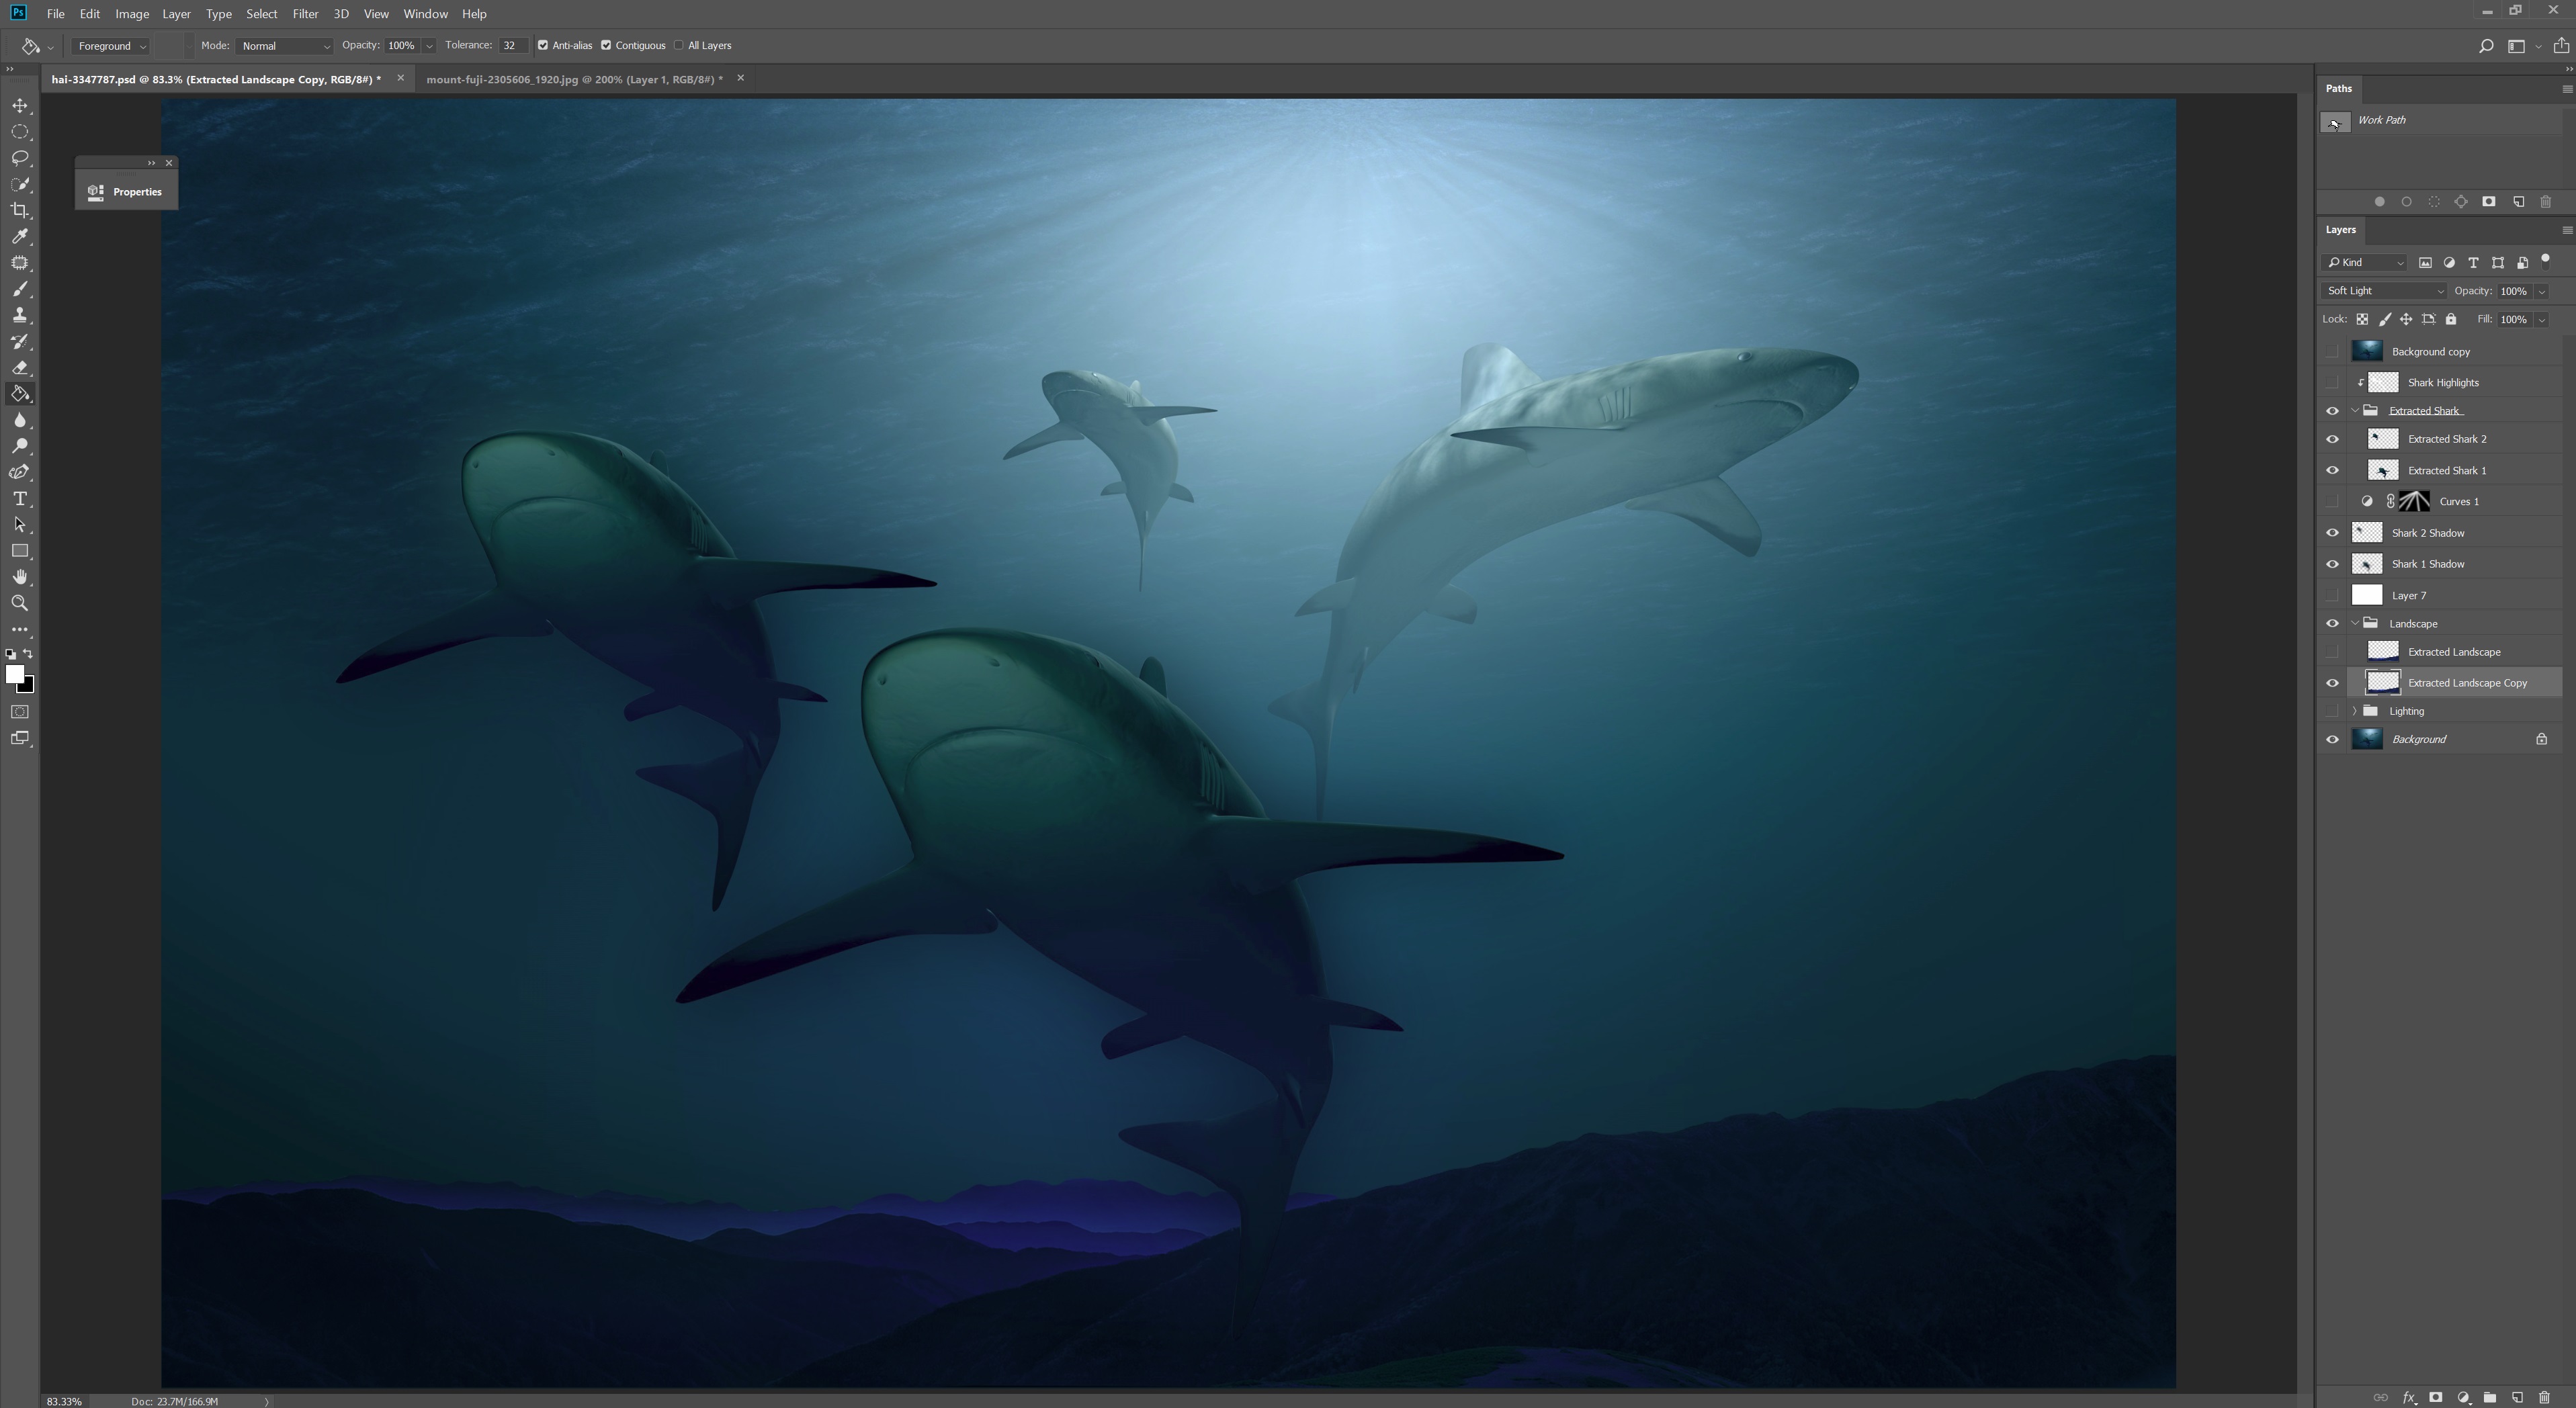Screen dimensions: 2576x1408
Task: Open the Filter menu
Action: (x=305, y=13)
